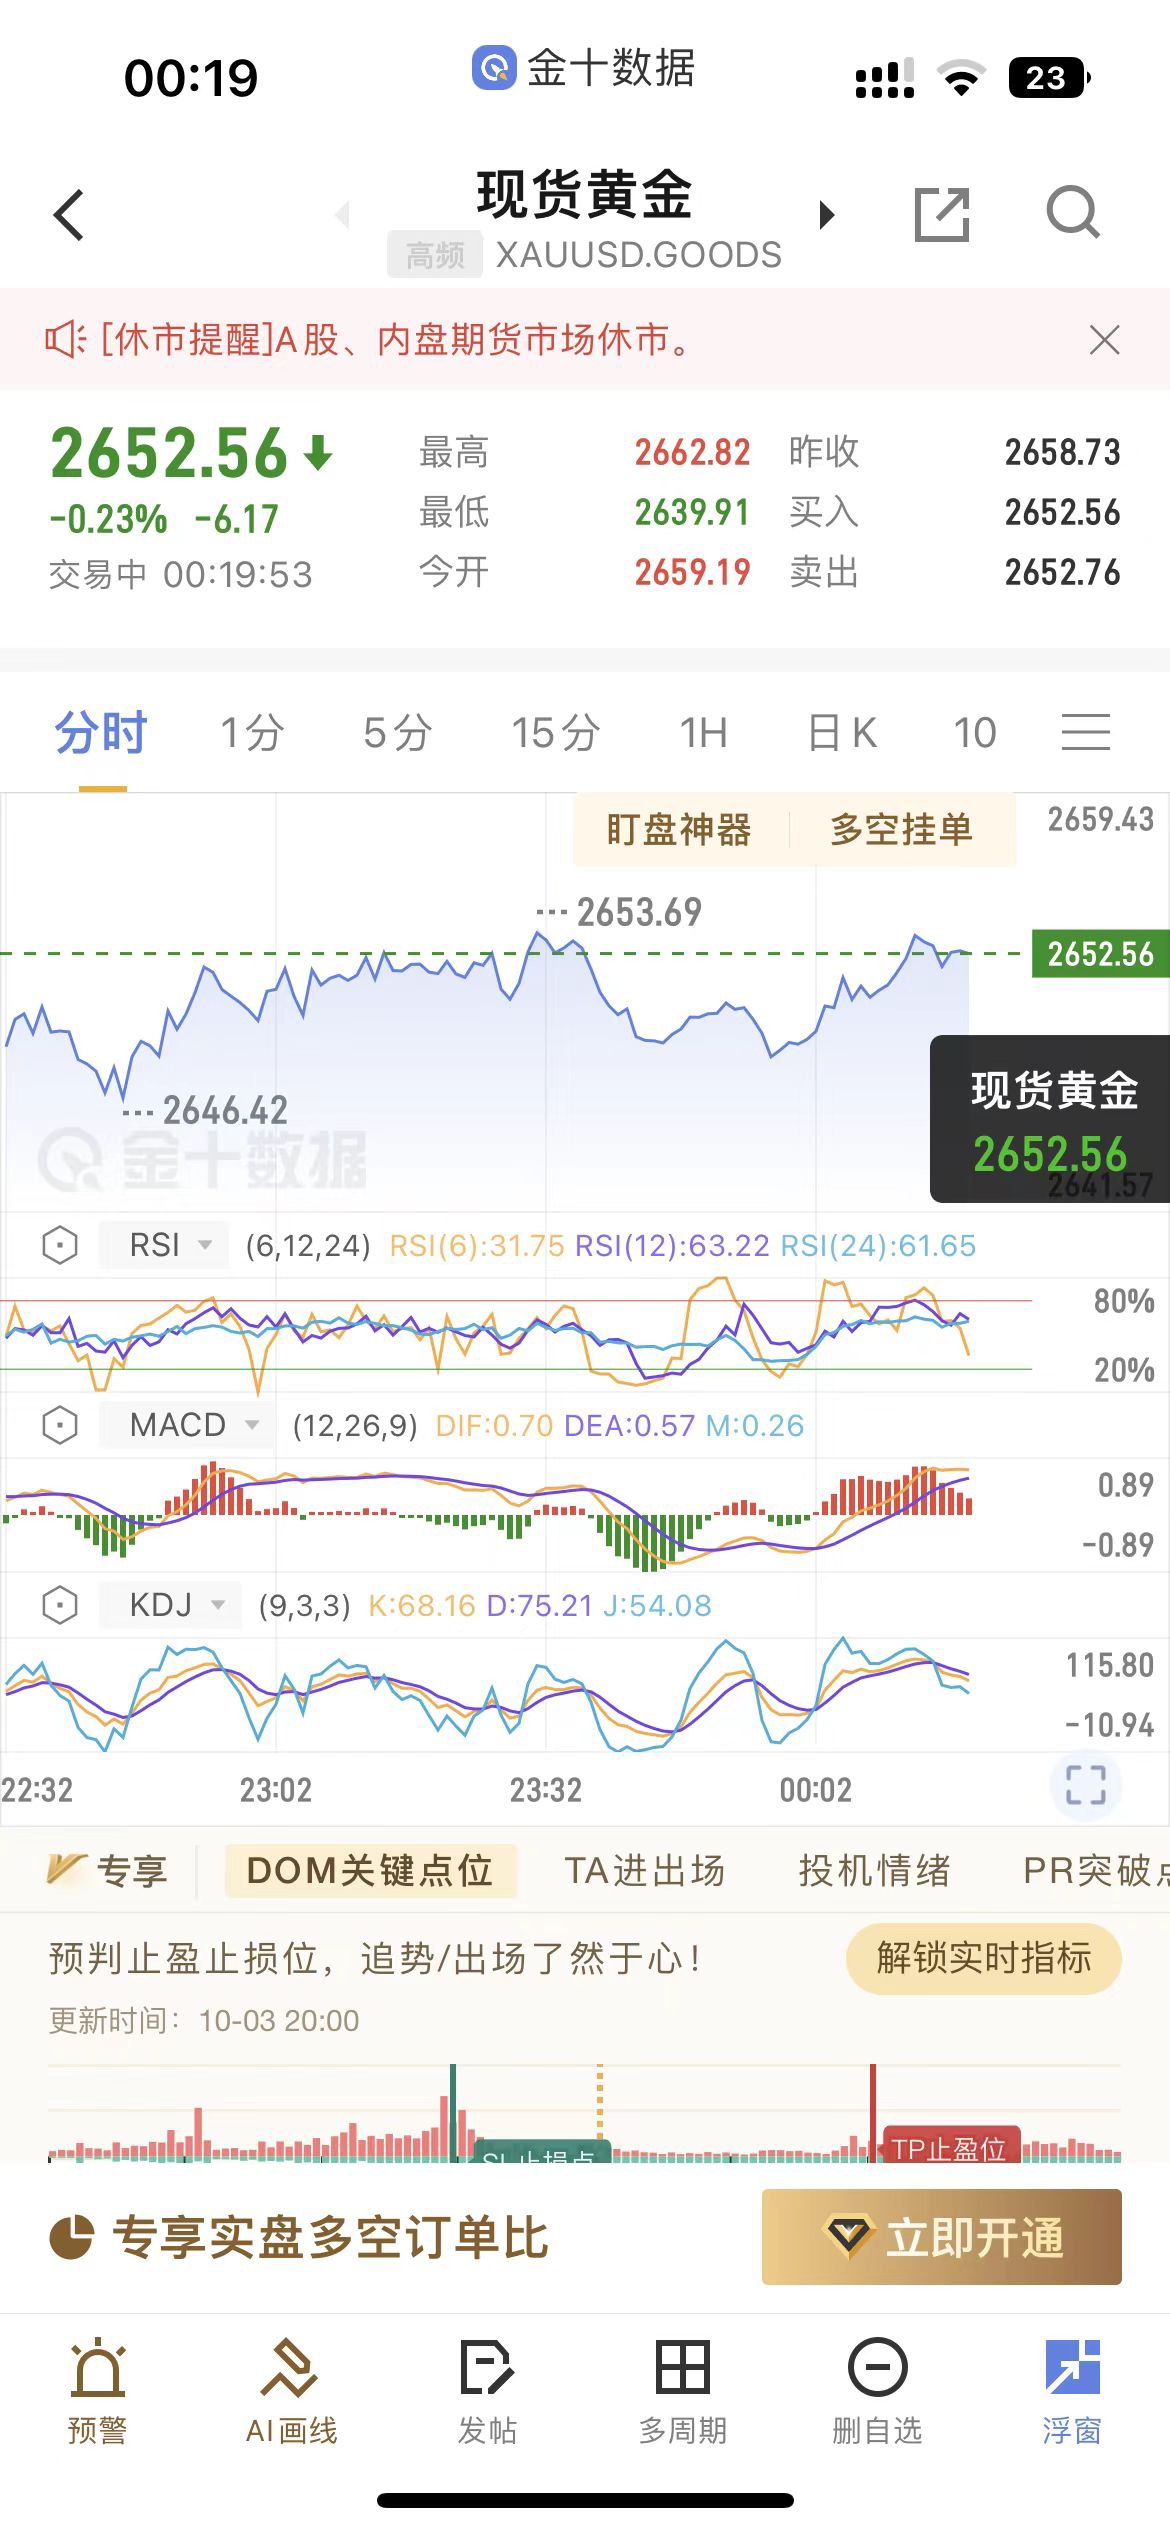Tap the search magnifier icon

pyautogui.click(x=1073, y=213)
